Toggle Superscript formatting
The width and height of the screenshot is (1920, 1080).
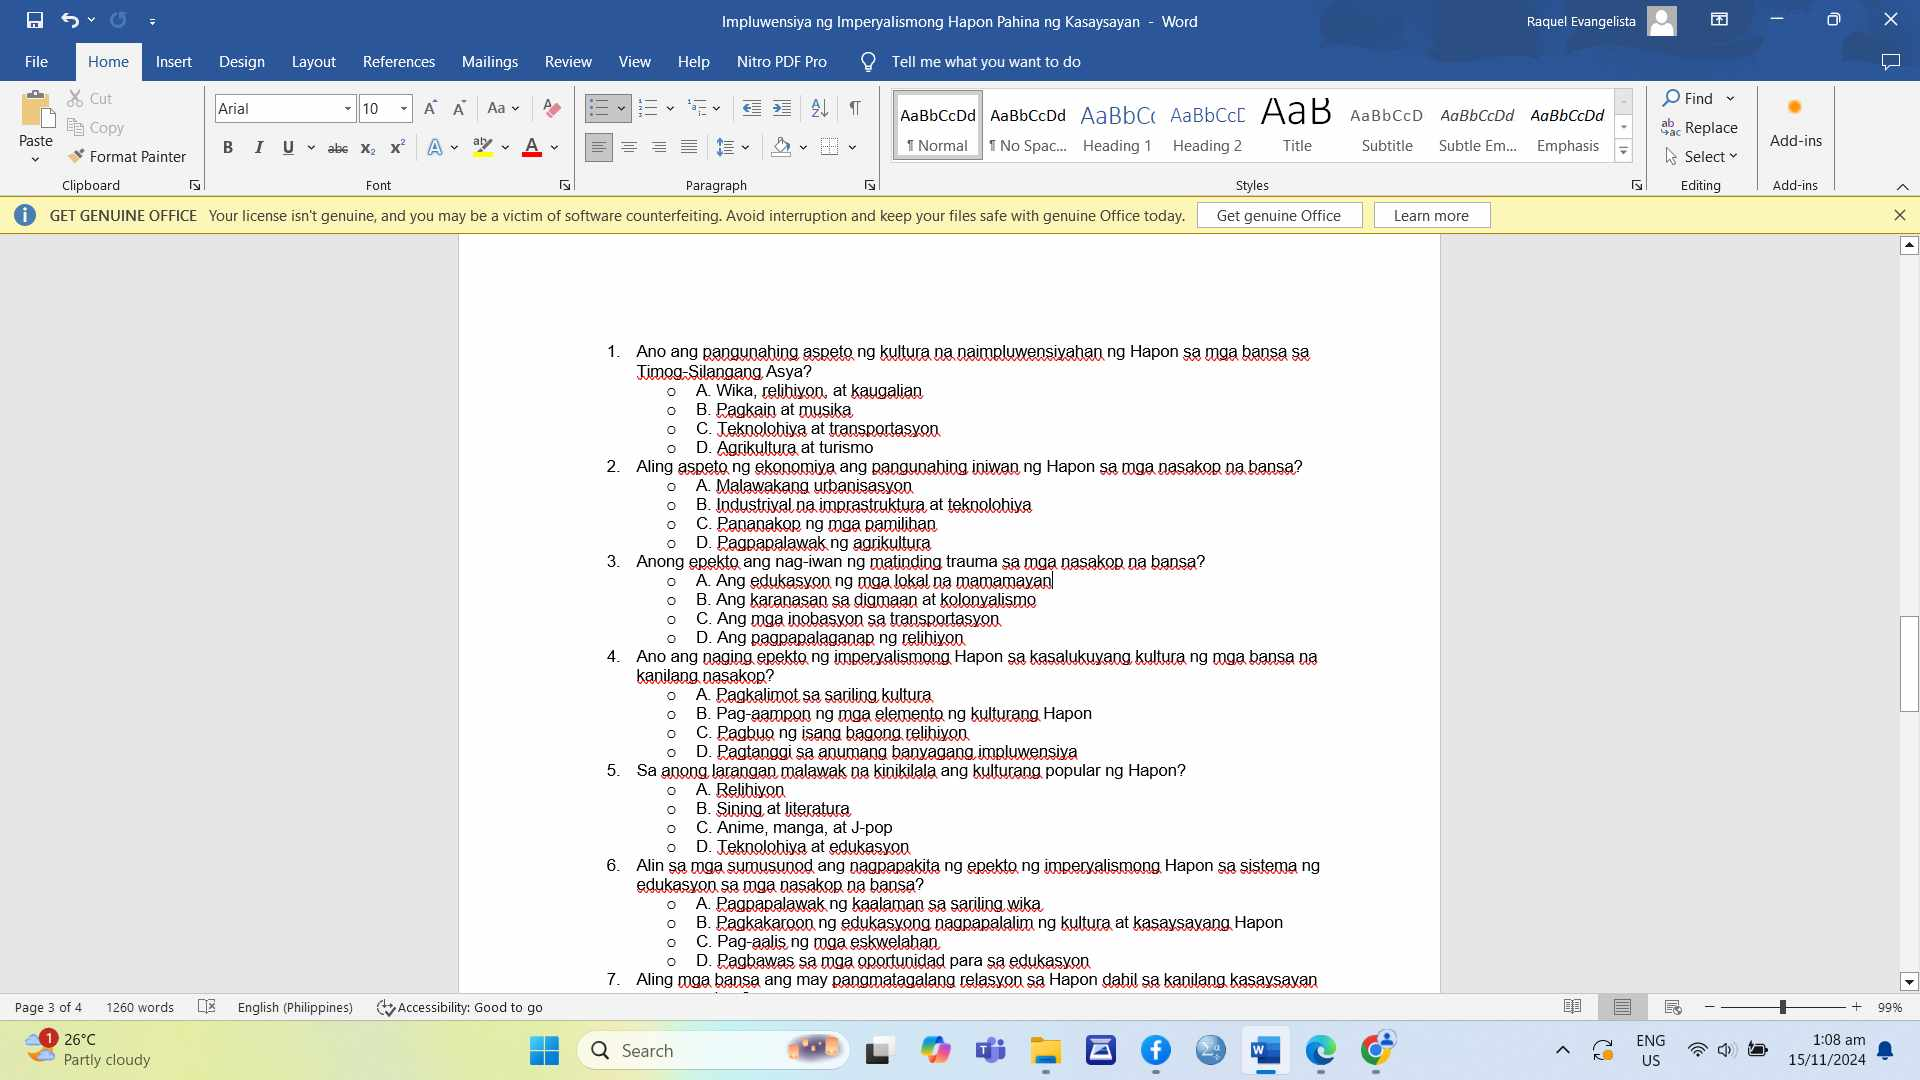click(397, 148)
